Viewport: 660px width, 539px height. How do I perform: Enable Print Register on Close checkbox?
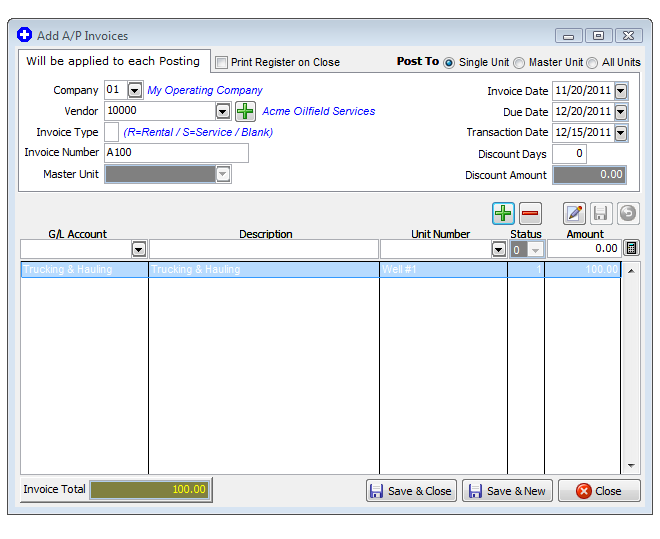pos(221,62)
